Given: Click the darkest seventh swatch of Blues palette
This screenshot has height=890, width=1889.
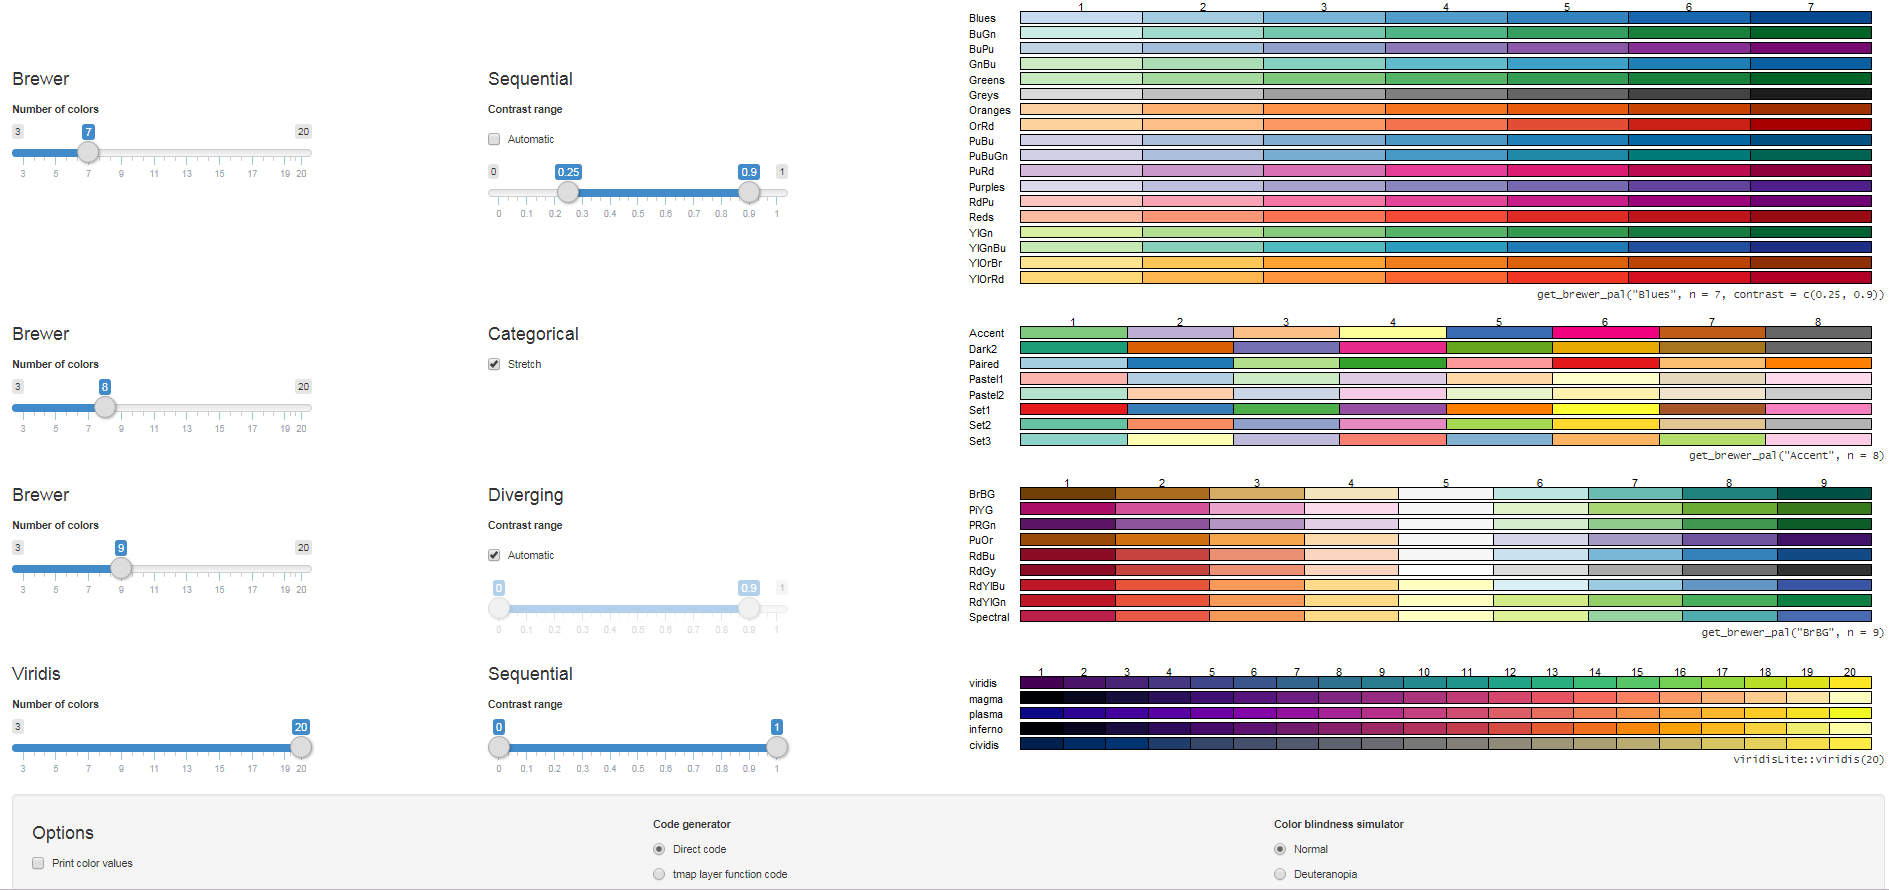Looking at the screenshot, I should pyautogui.click(x=1810, y=18).
